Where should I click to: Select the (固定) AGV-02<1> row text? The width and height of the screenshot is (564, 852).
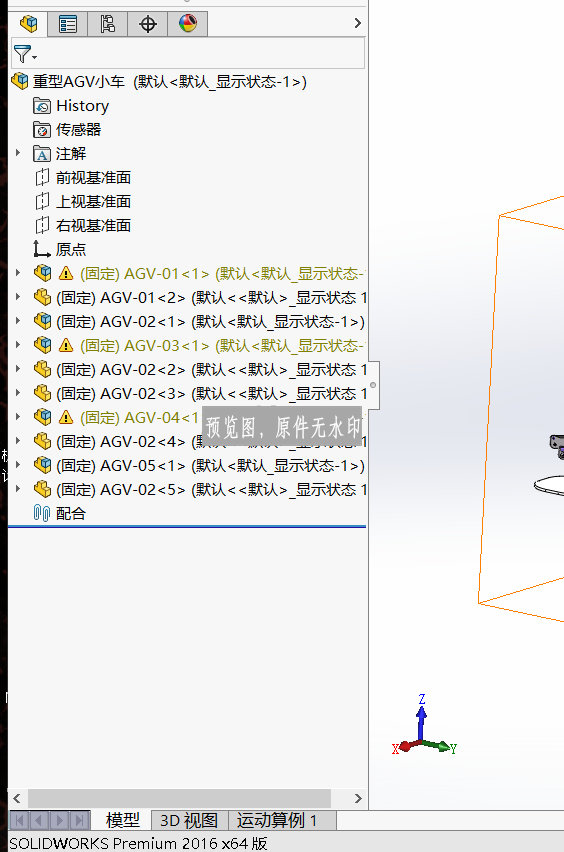point(210,322)
